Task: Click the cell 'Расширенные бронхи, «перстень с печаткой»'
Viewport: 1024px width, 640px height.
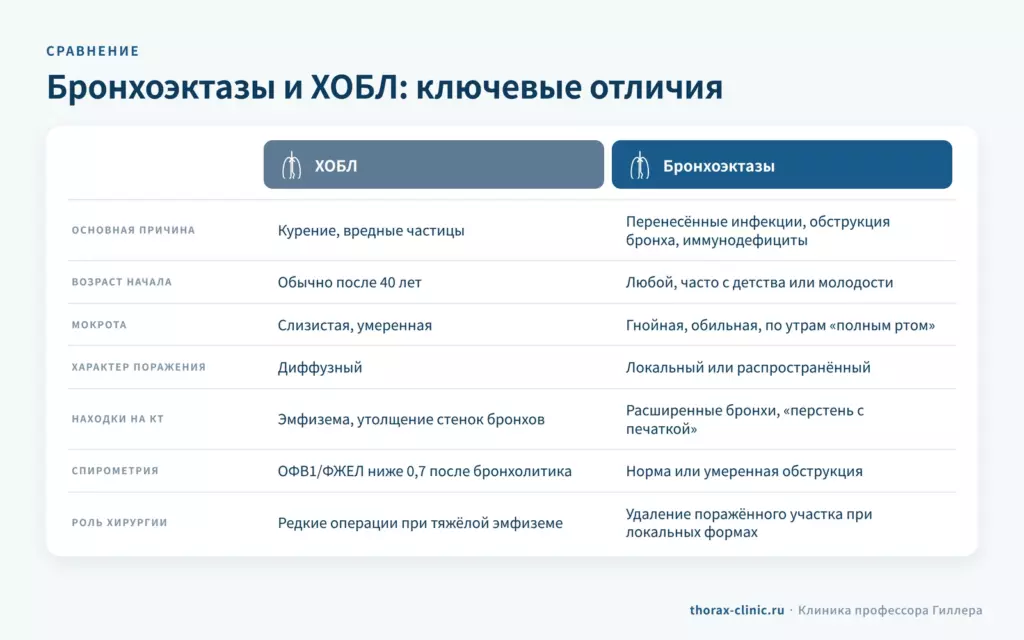Action: pyautogui.click(x=744, y=419)
